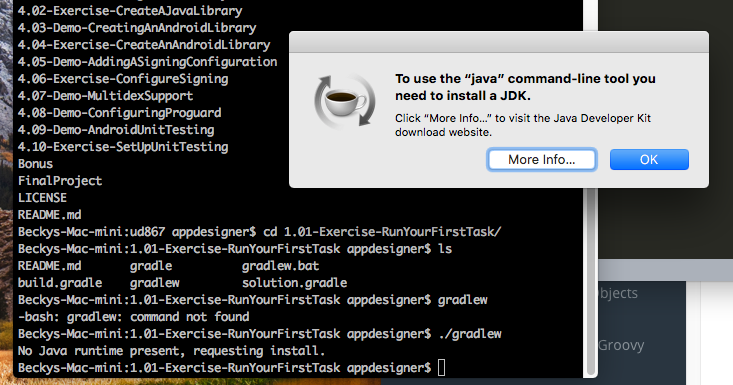The width and height of the screenshot is (733, 385).
Task: Click the FinalProject directory entry
Action: coord(60,181)
